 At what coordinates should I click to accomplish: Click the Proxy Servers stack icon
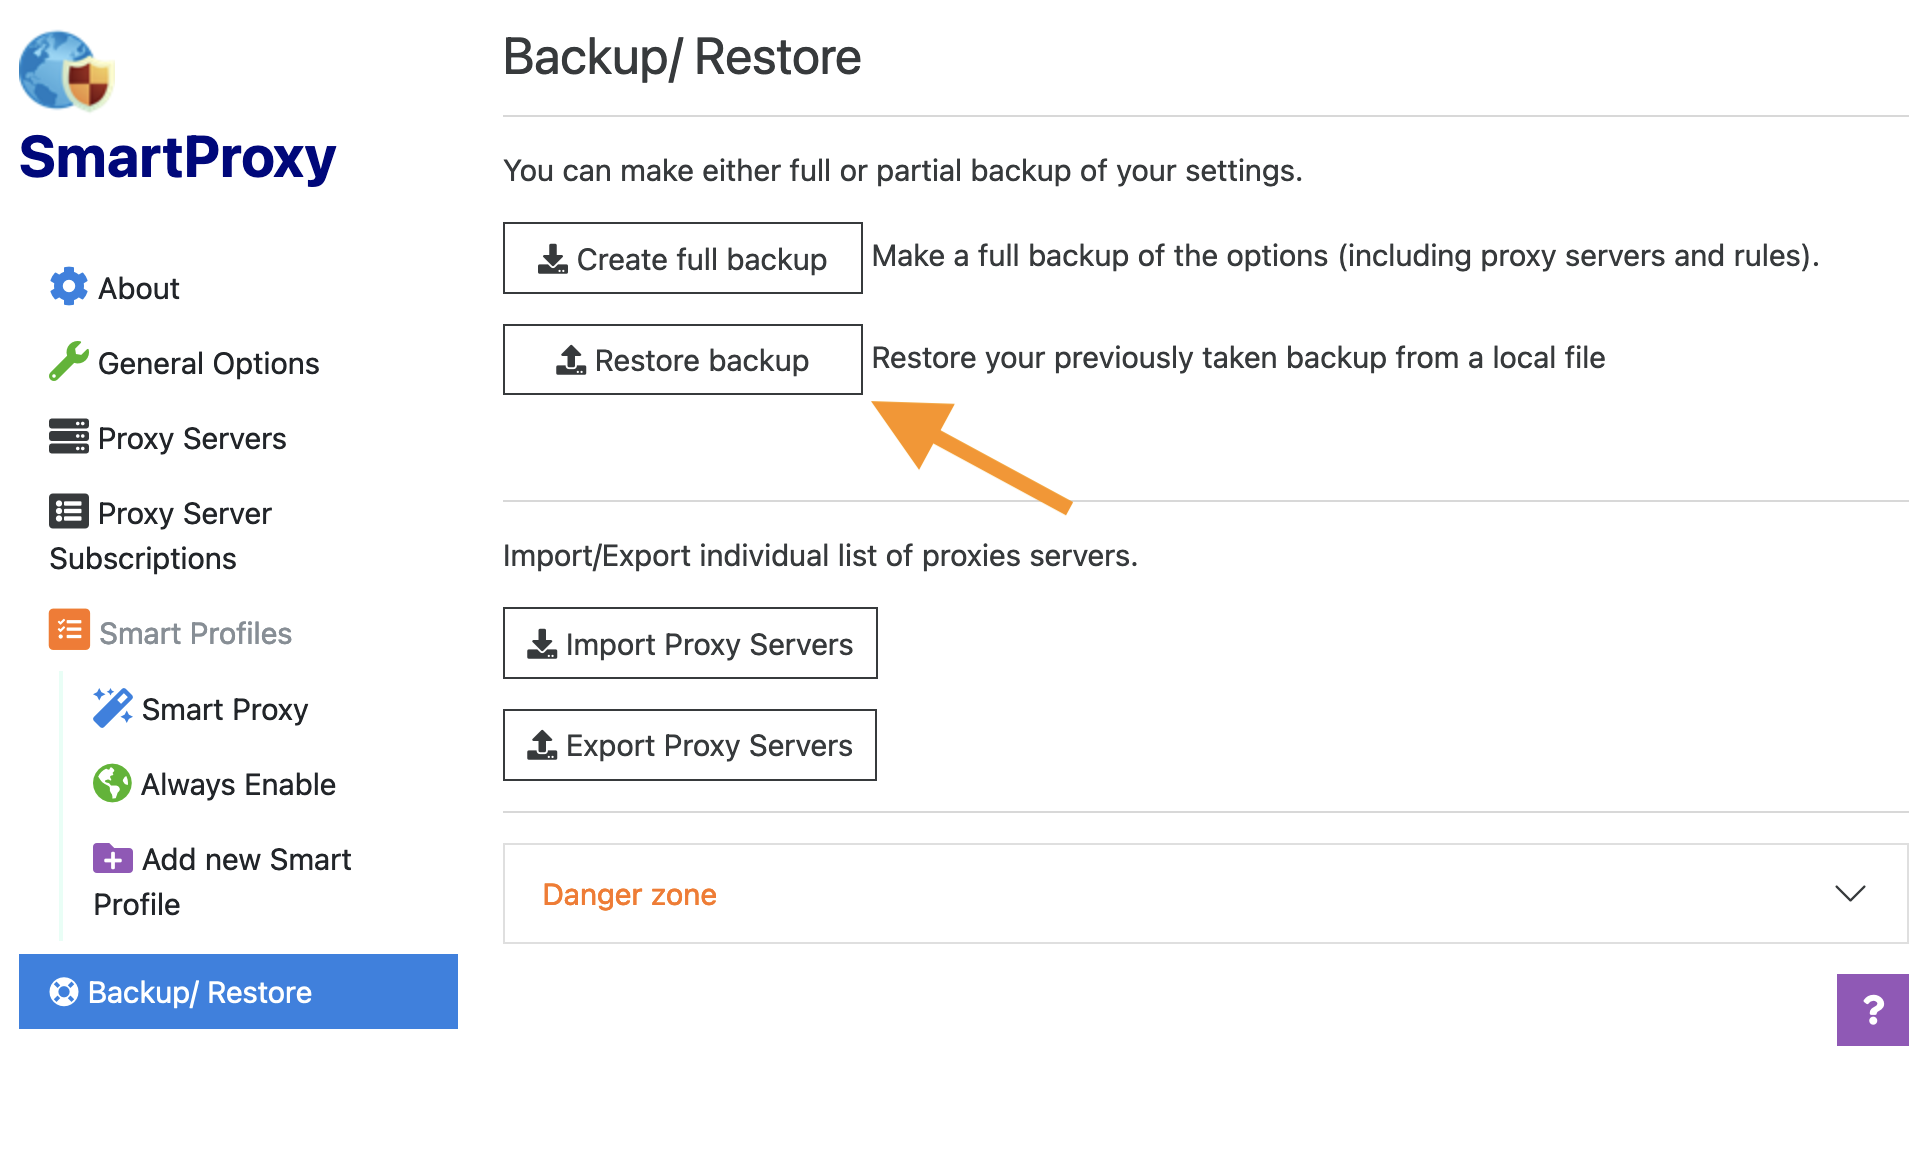[x=68, y=437]
